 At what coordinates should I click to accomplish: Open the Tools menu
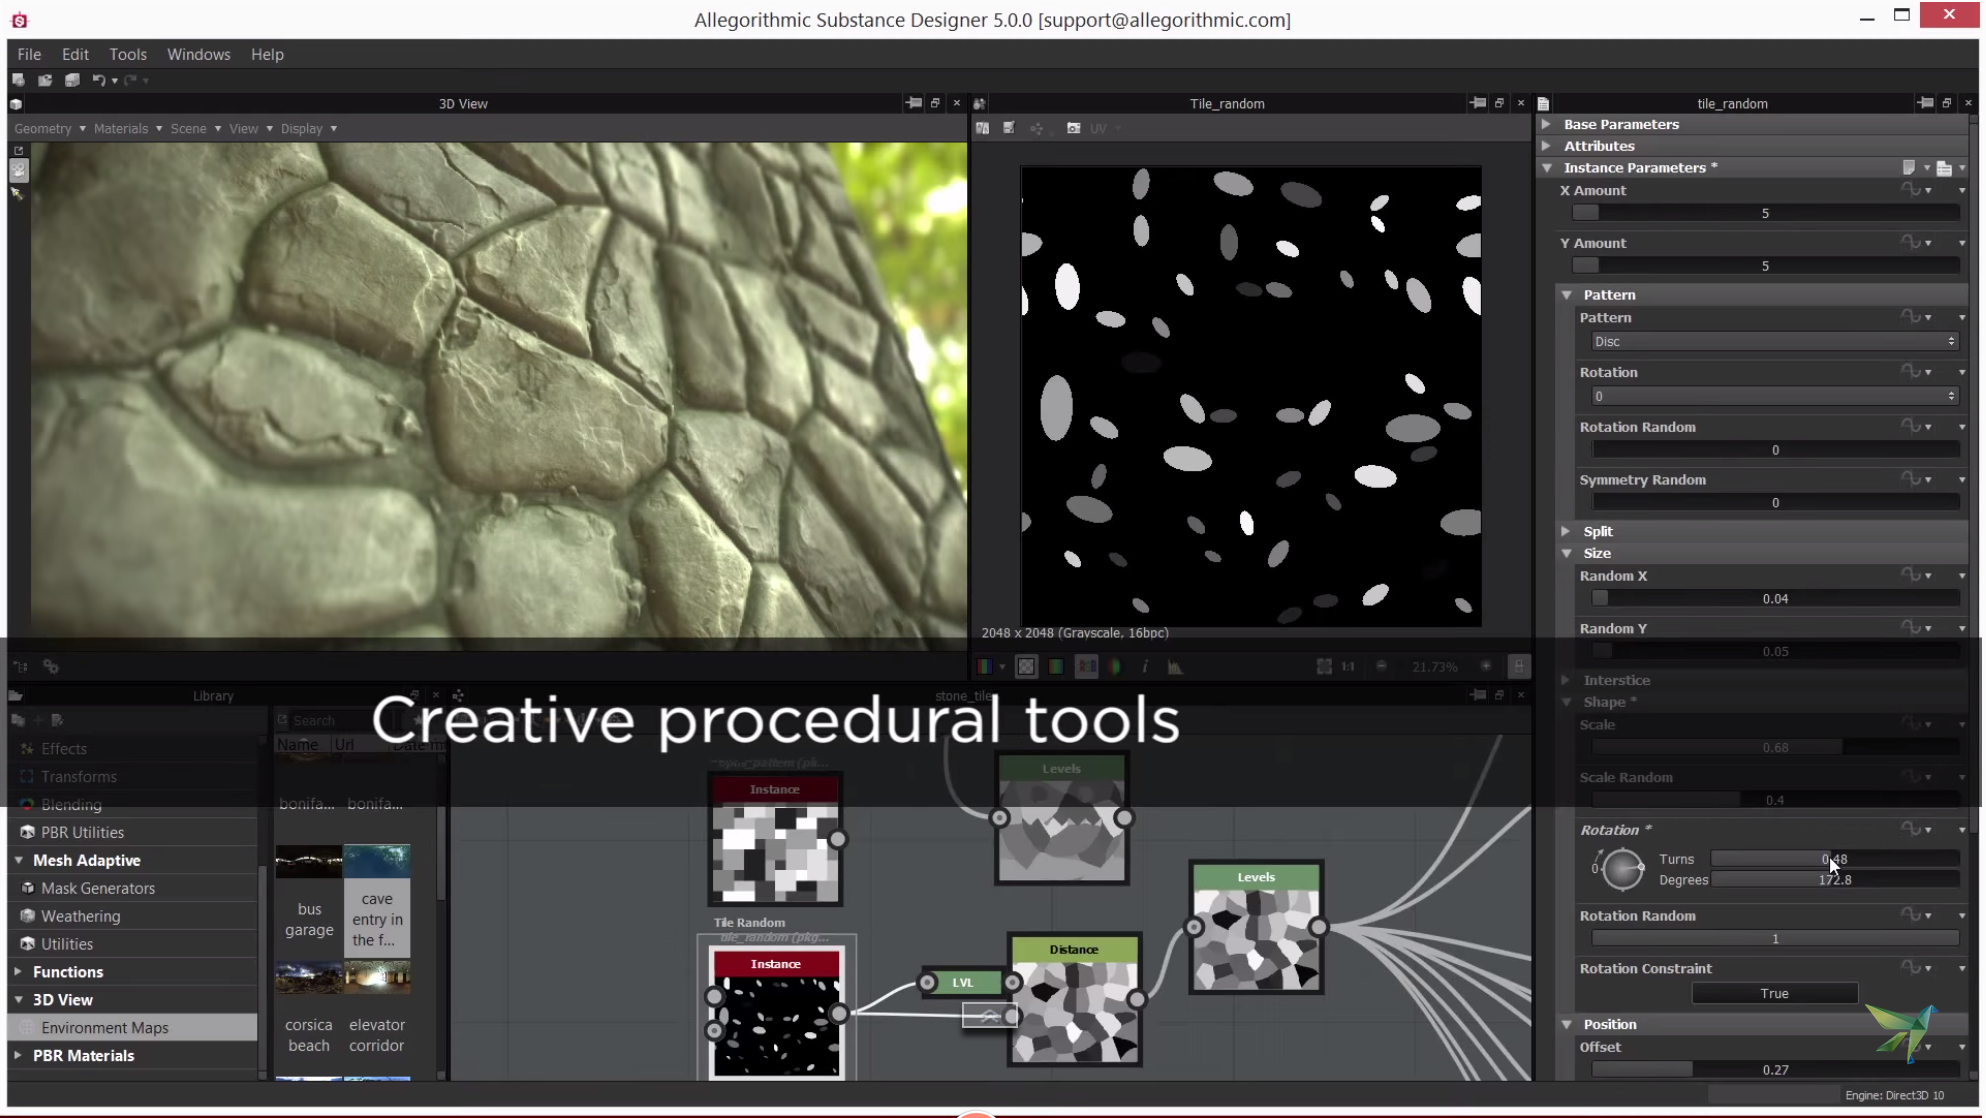tap(128, 54)
